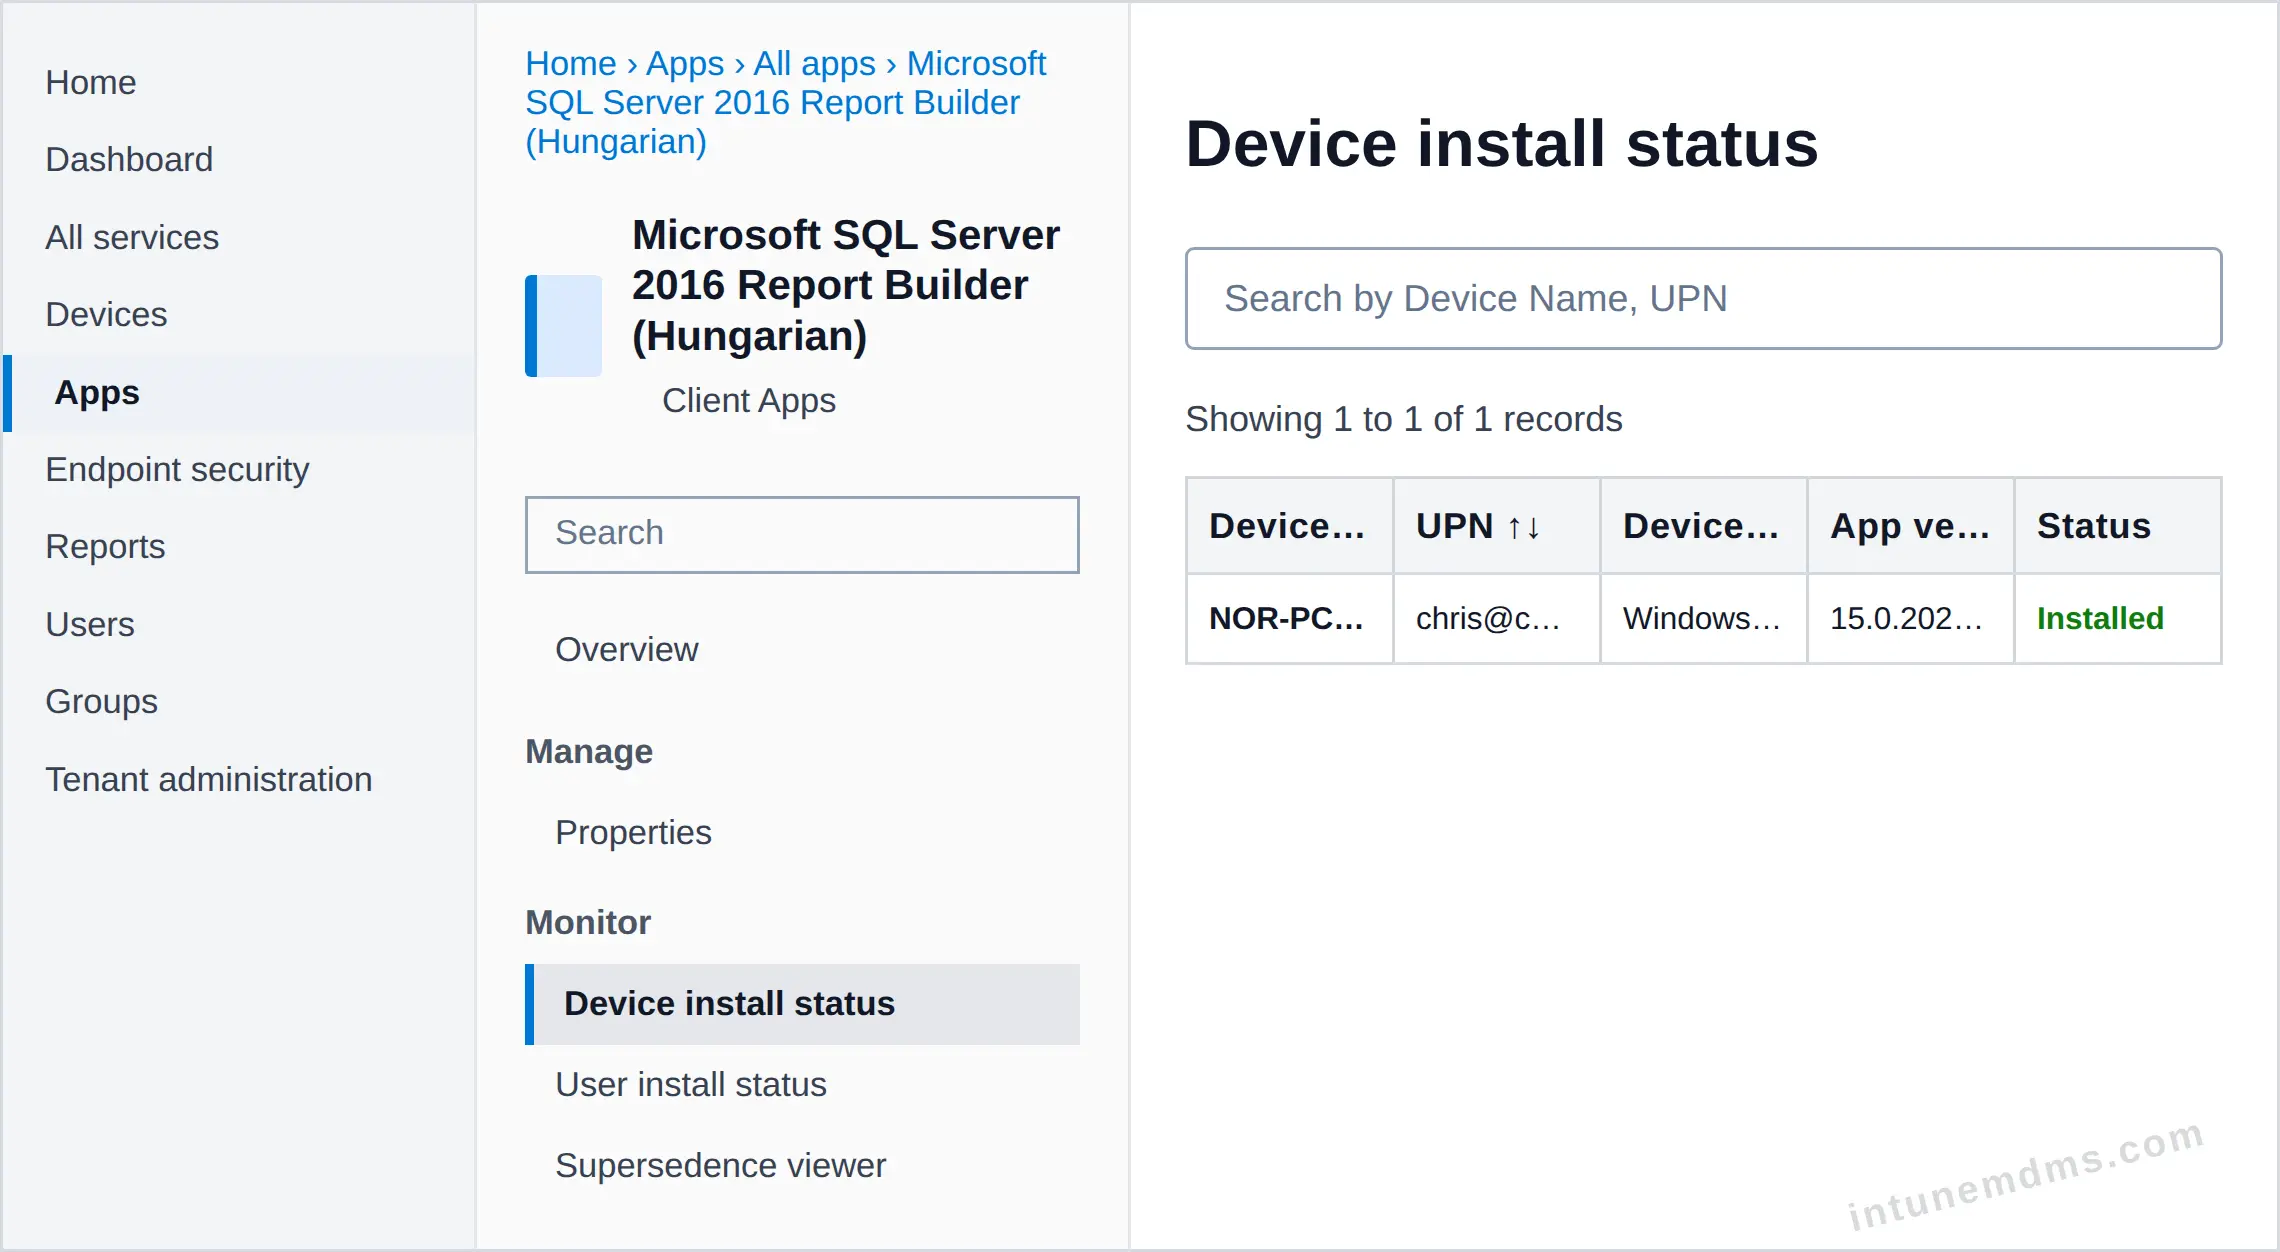The width and height of the screenshot is (2280, 1252).
Task: Click the 15.0.202… app version cell
Action: point(1910,618)
